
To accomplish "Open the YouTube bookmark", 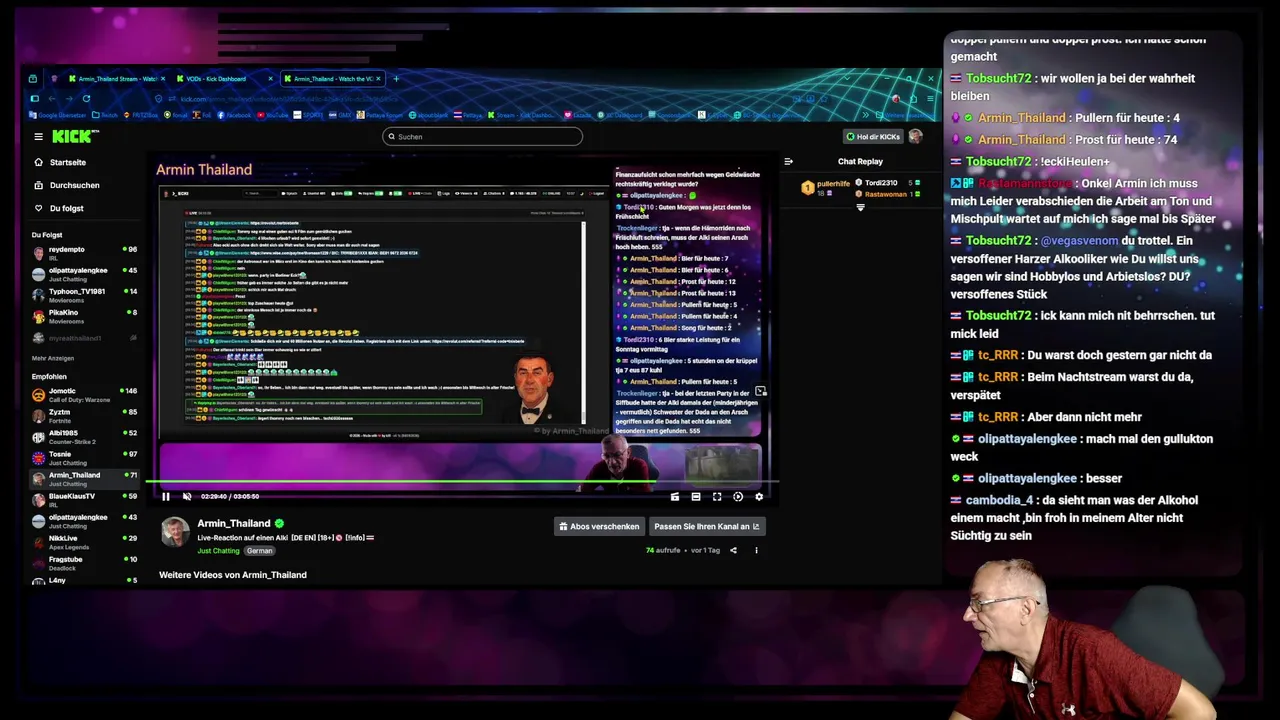I will (272, 115).
